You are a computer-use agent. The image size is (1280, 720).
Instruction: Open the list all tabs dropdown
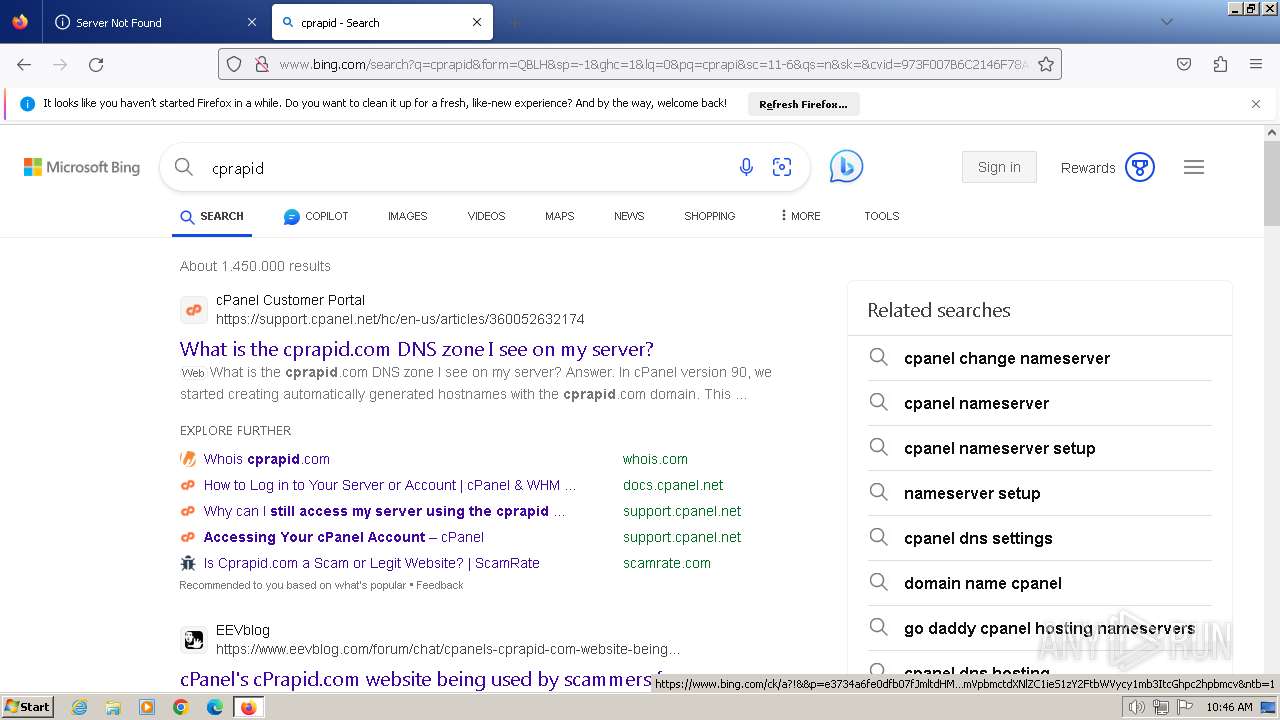pyautogui.click(x=1166, y=22)
